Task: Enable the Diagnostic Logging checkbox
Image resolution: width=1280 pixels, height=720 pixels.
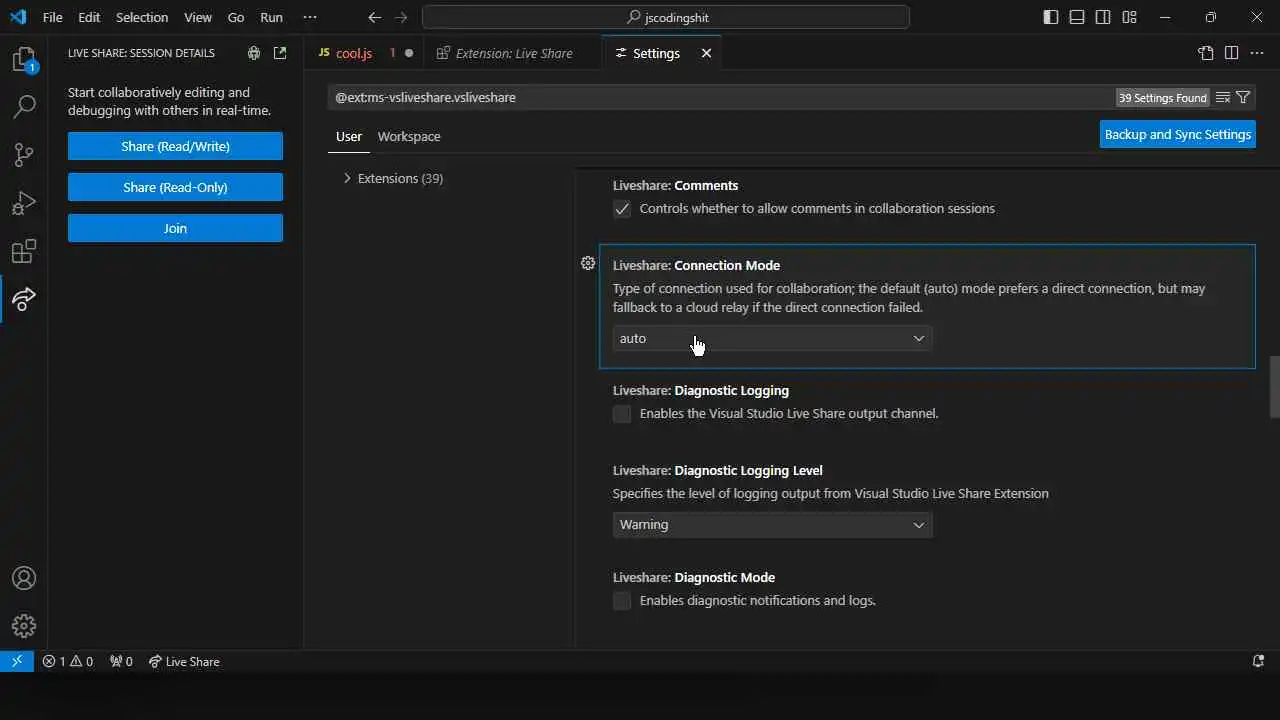Action: click(622, 413)
